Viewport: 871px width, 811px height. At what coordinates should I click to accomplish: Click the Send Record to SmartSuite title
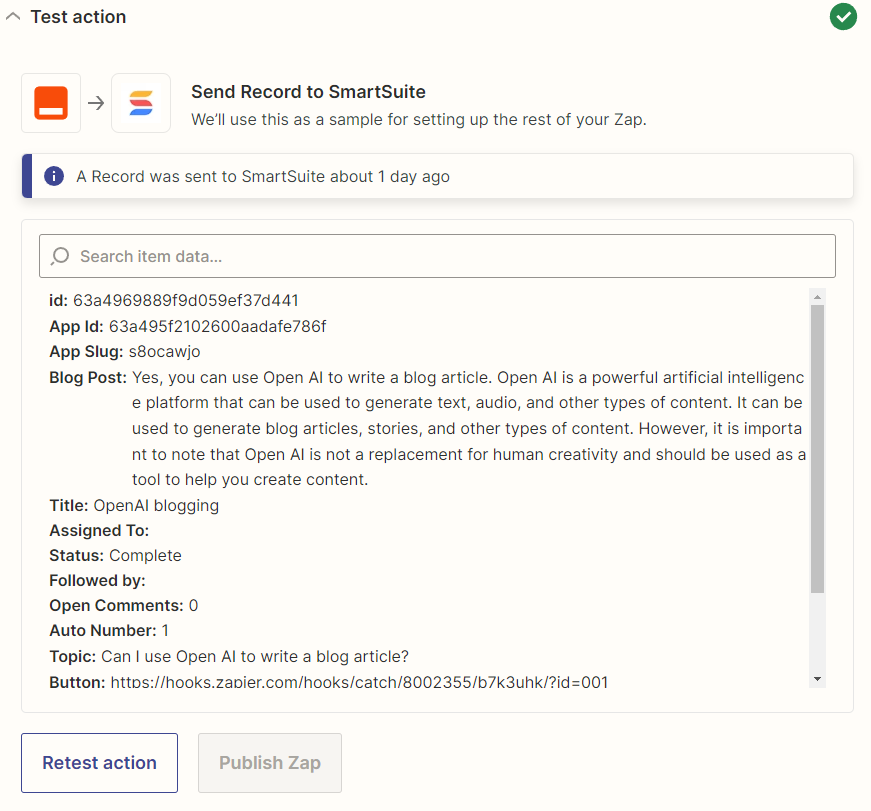coord(308,92)
